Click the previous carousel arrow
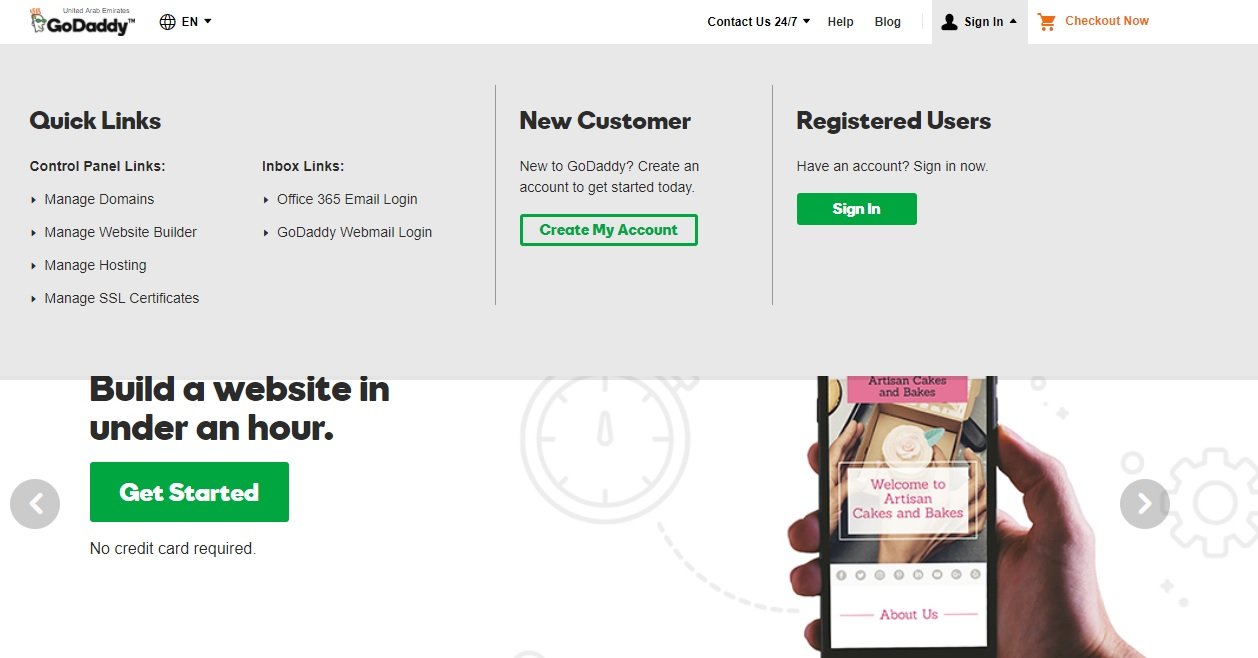 pos(36,504)
